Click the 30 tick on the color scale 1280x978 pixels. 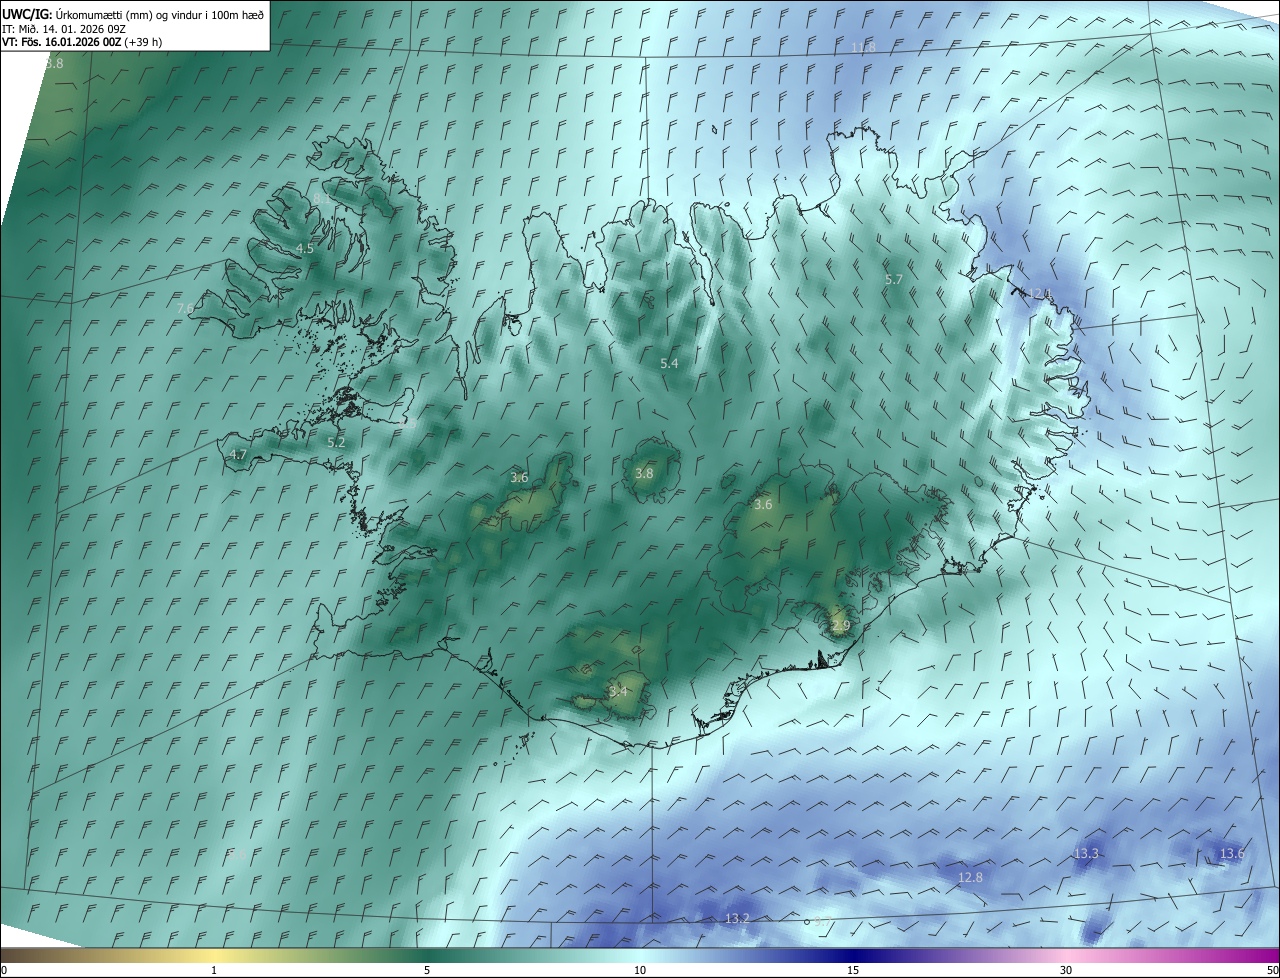[x=1066, y=970]
